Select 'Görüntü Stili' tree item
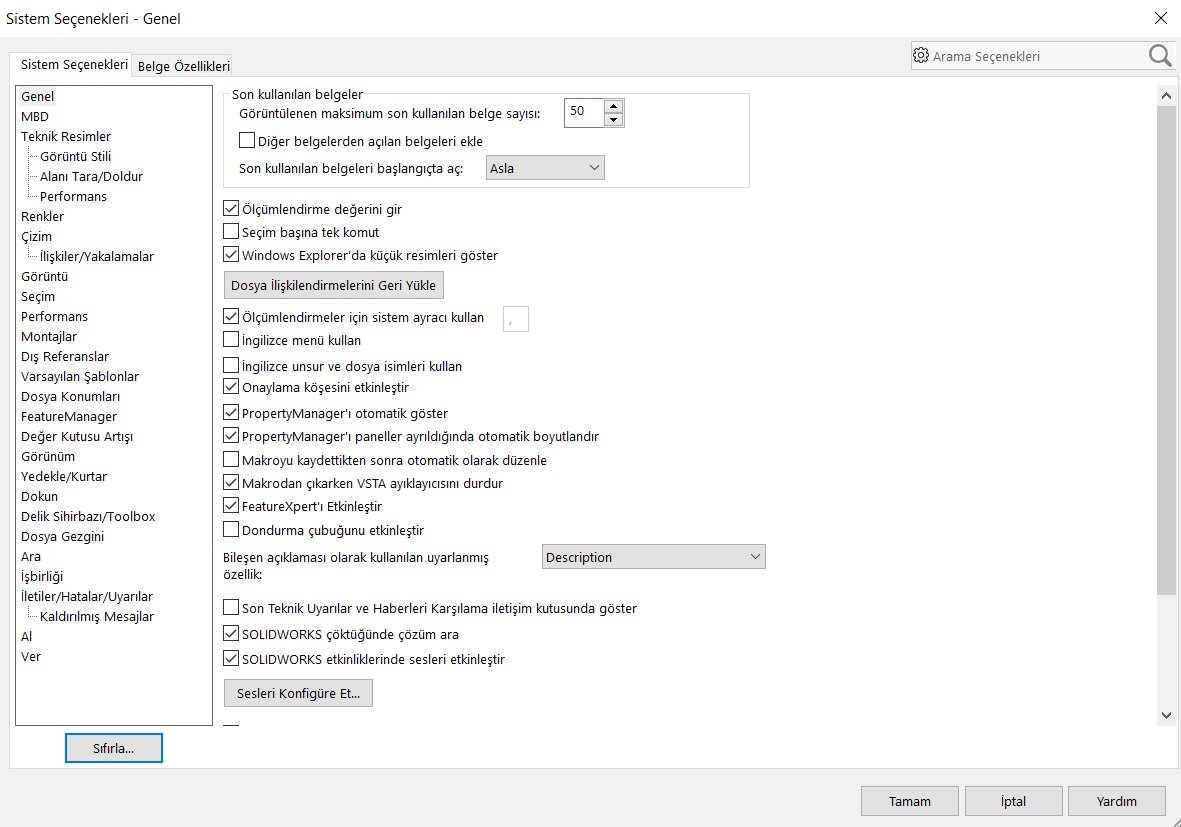 point(75,156)
